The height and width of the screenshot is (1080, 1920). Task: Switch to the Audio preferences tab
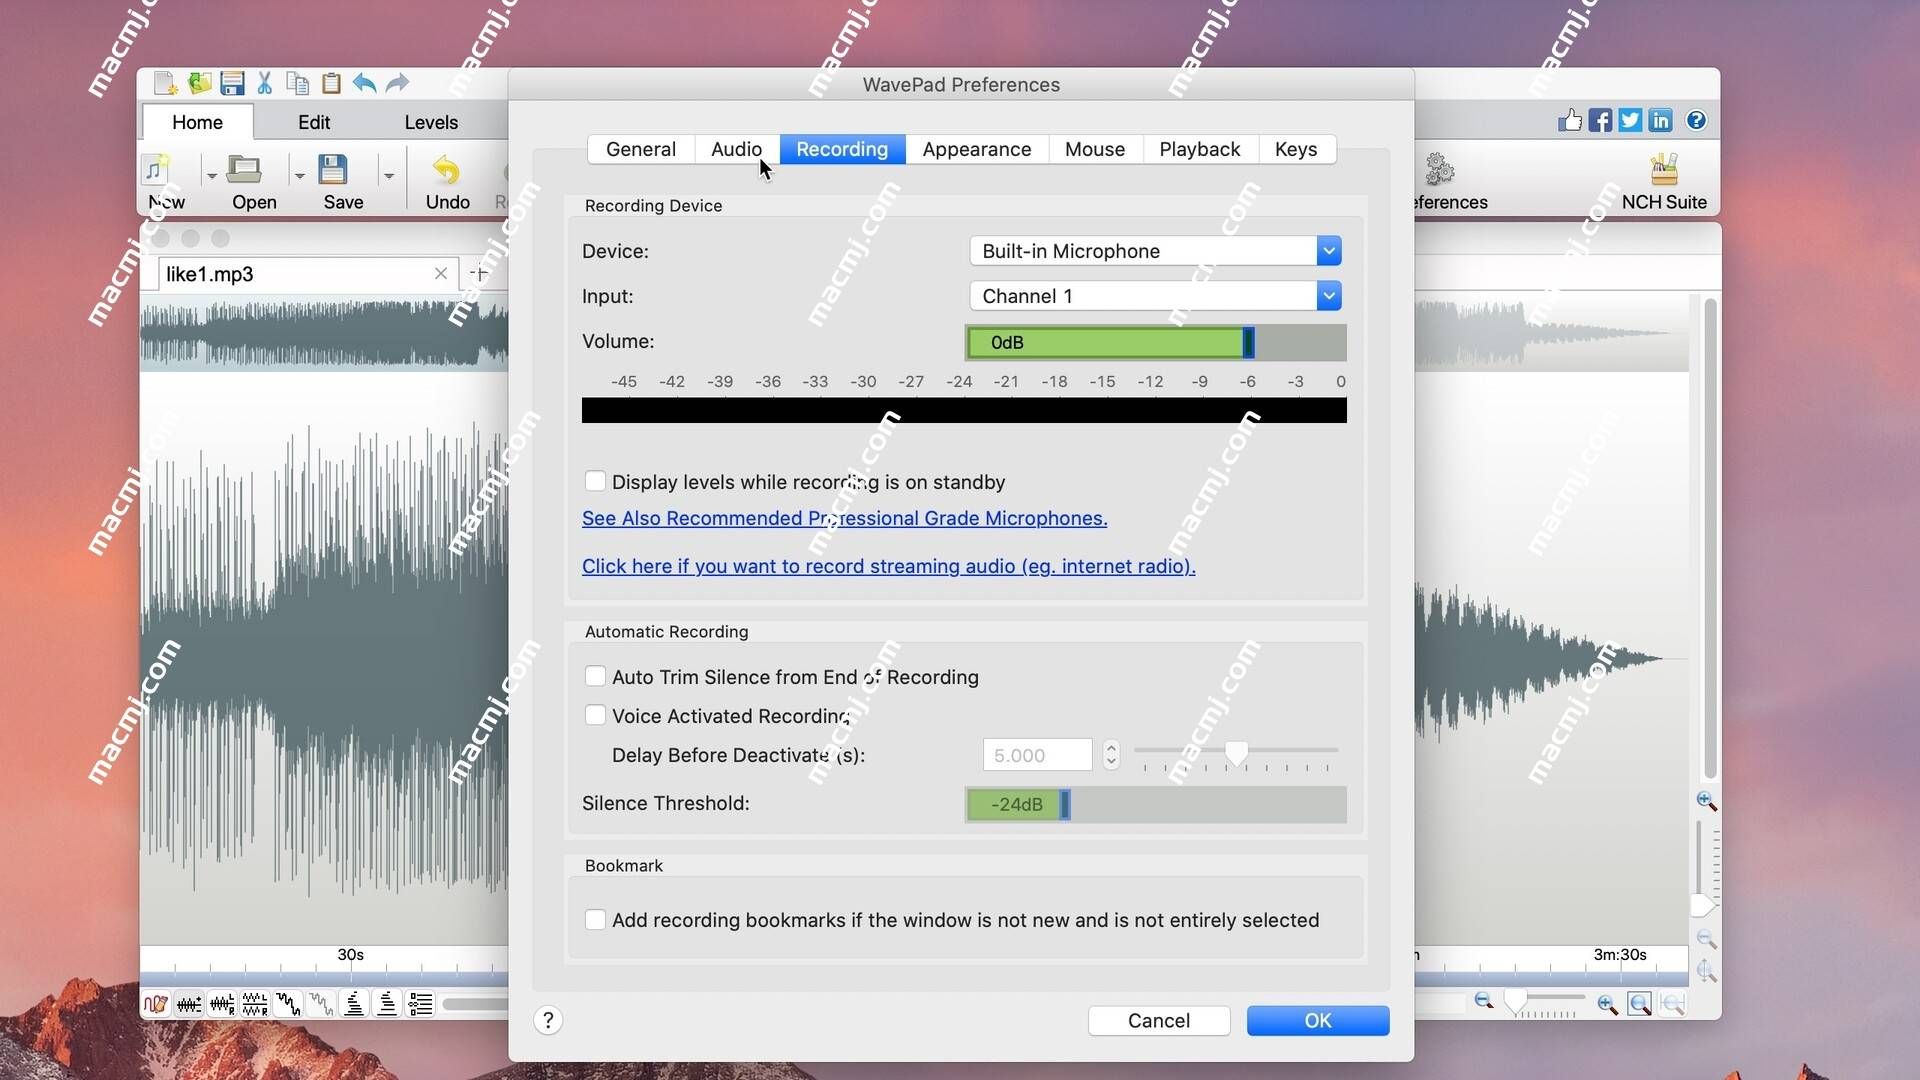pos(736,149)
